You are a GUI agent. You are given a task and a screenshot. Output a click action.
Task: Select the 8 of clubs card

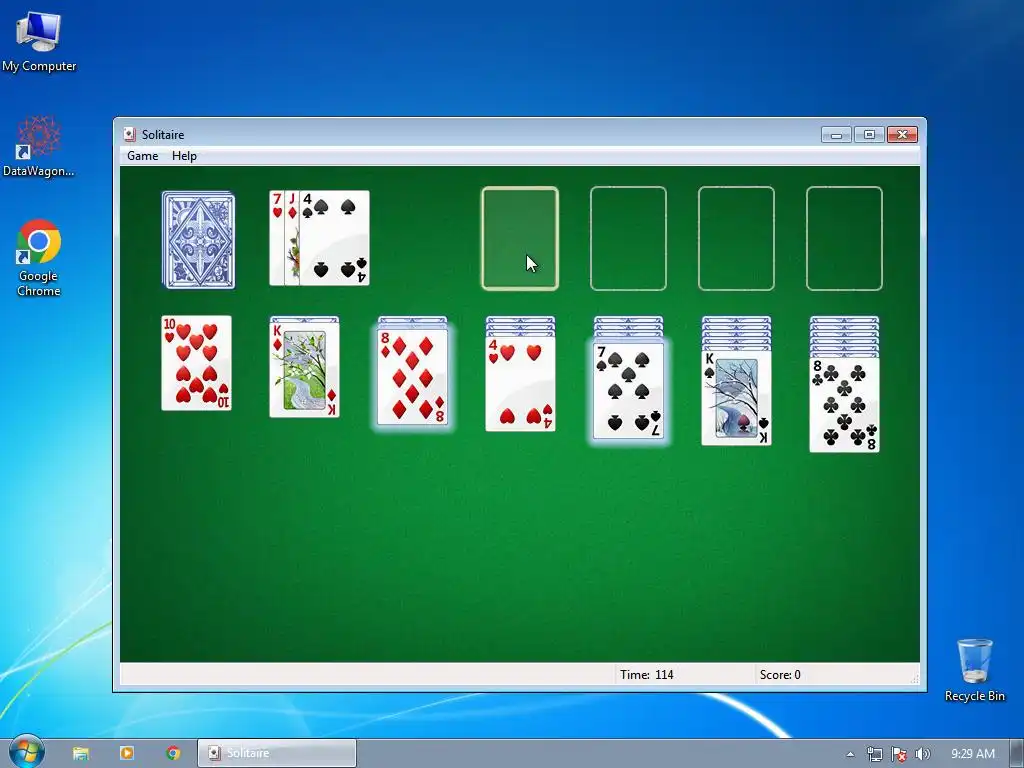(844, 405)
